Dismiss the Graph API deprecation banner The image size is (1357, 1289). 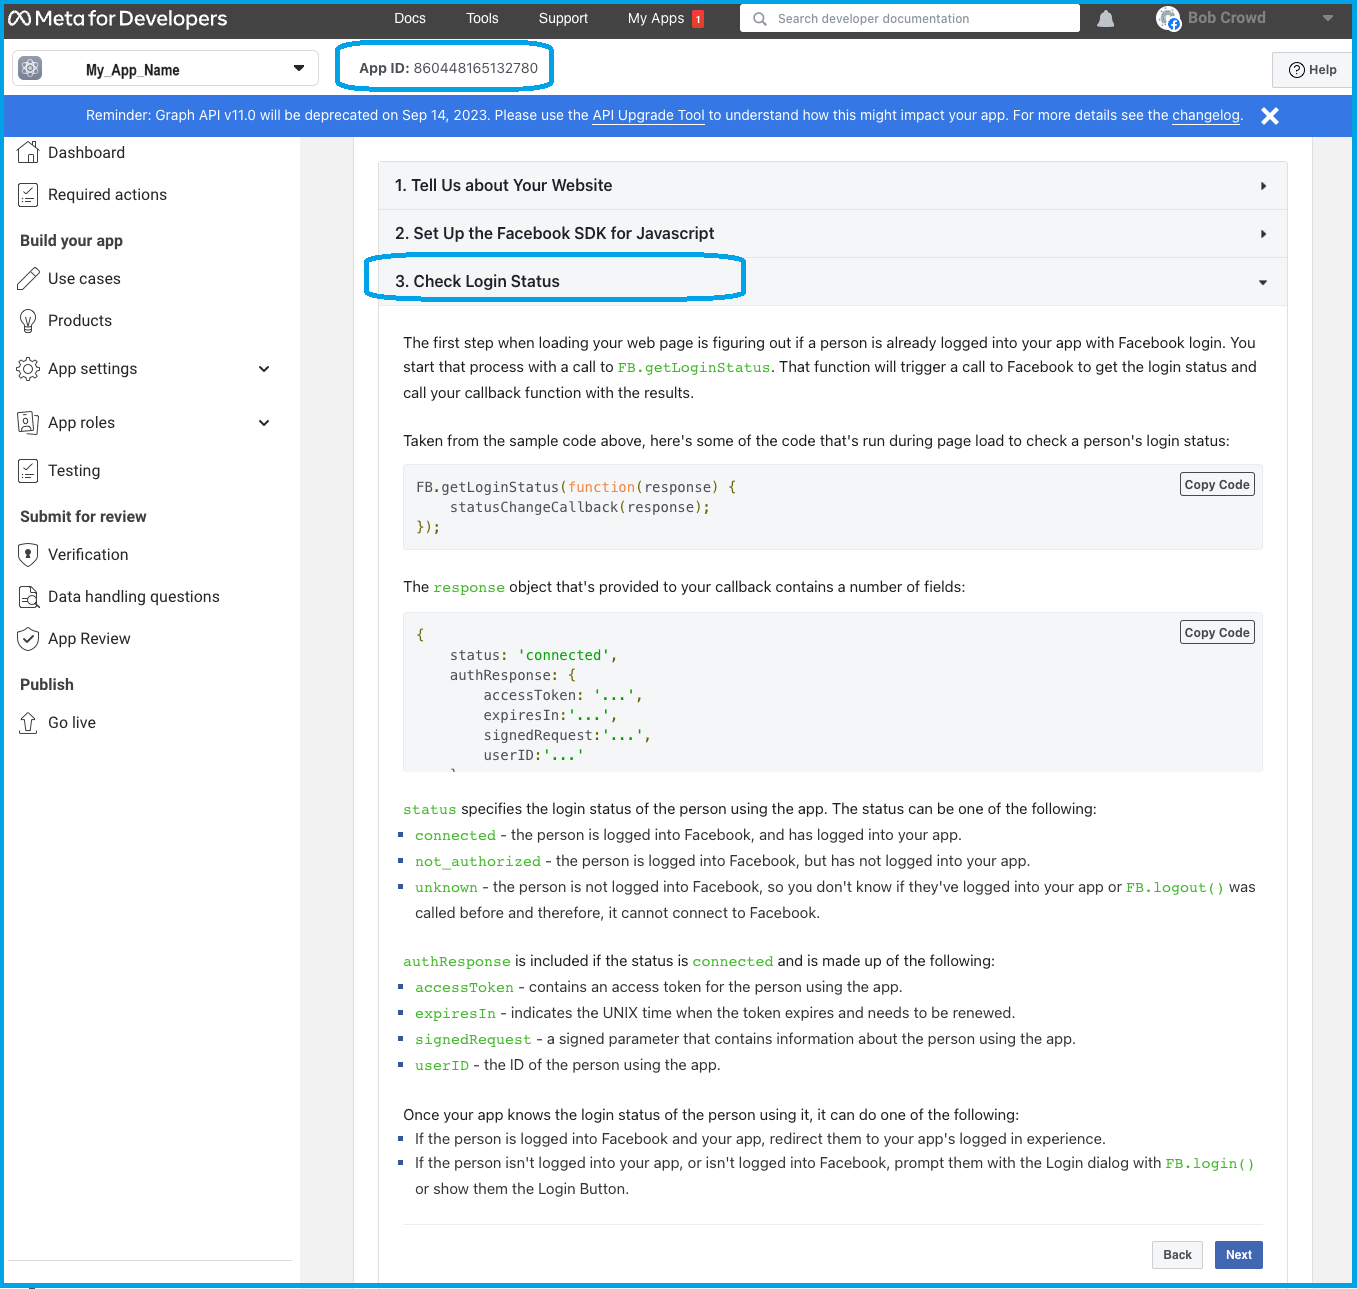point(1270,116)
